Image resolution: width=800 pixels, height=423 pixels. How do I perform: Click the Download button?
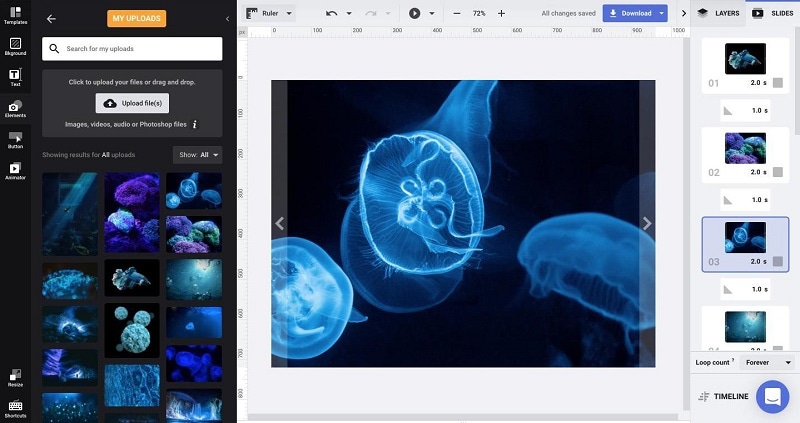630,13
